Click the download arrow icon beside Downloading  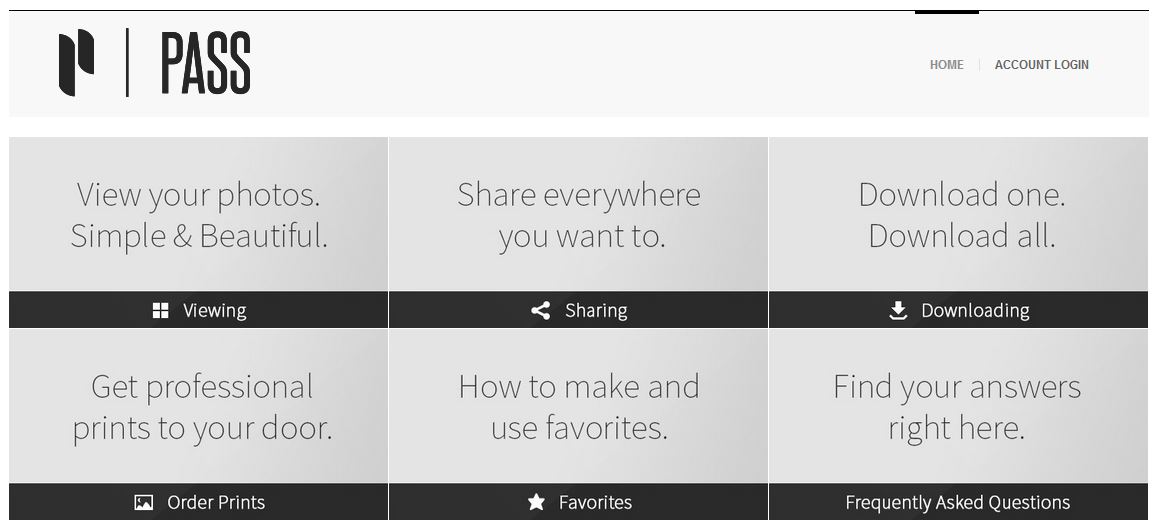tap(898, 311)
